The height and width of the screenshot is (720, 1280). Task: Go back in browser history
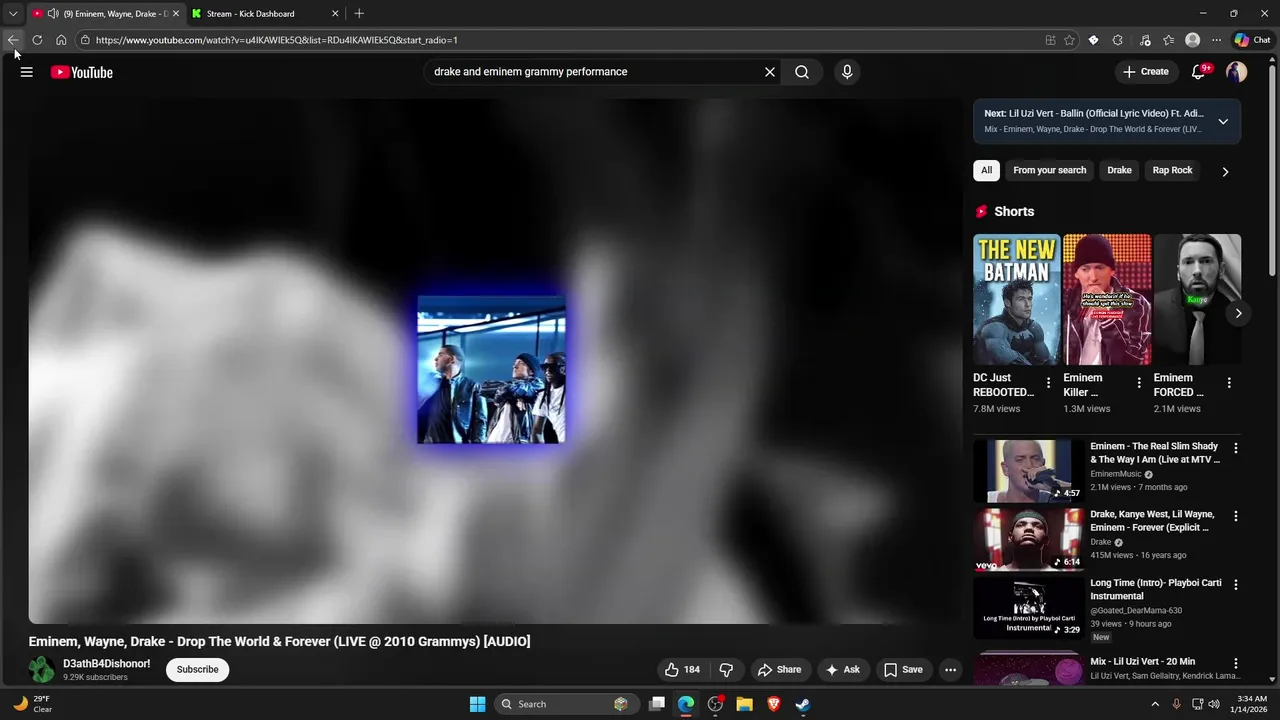click(x=13, y=40)
